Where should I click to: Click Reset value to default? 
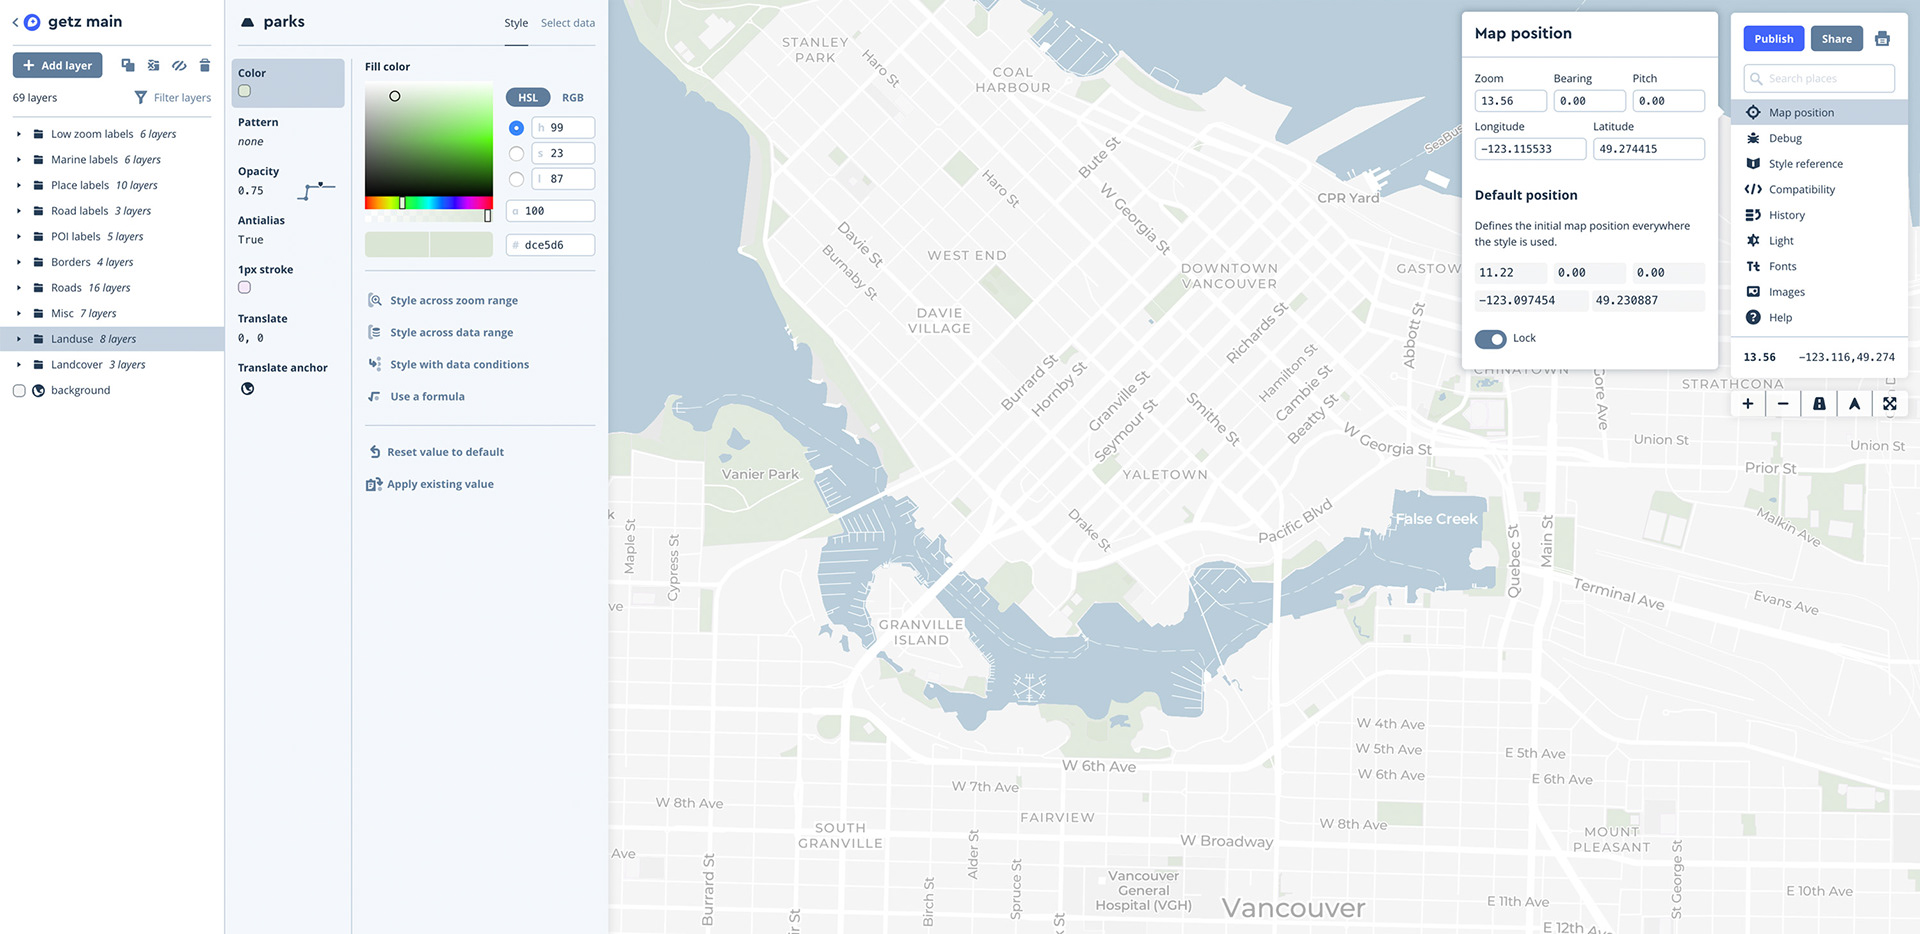click(435, 452)
